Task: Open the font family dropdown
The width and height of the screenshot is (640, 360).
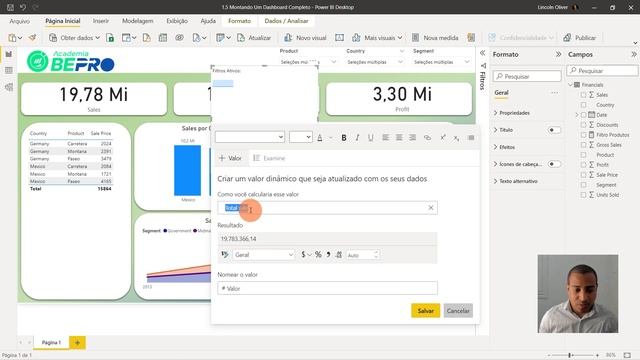Action: click(250, 137)
